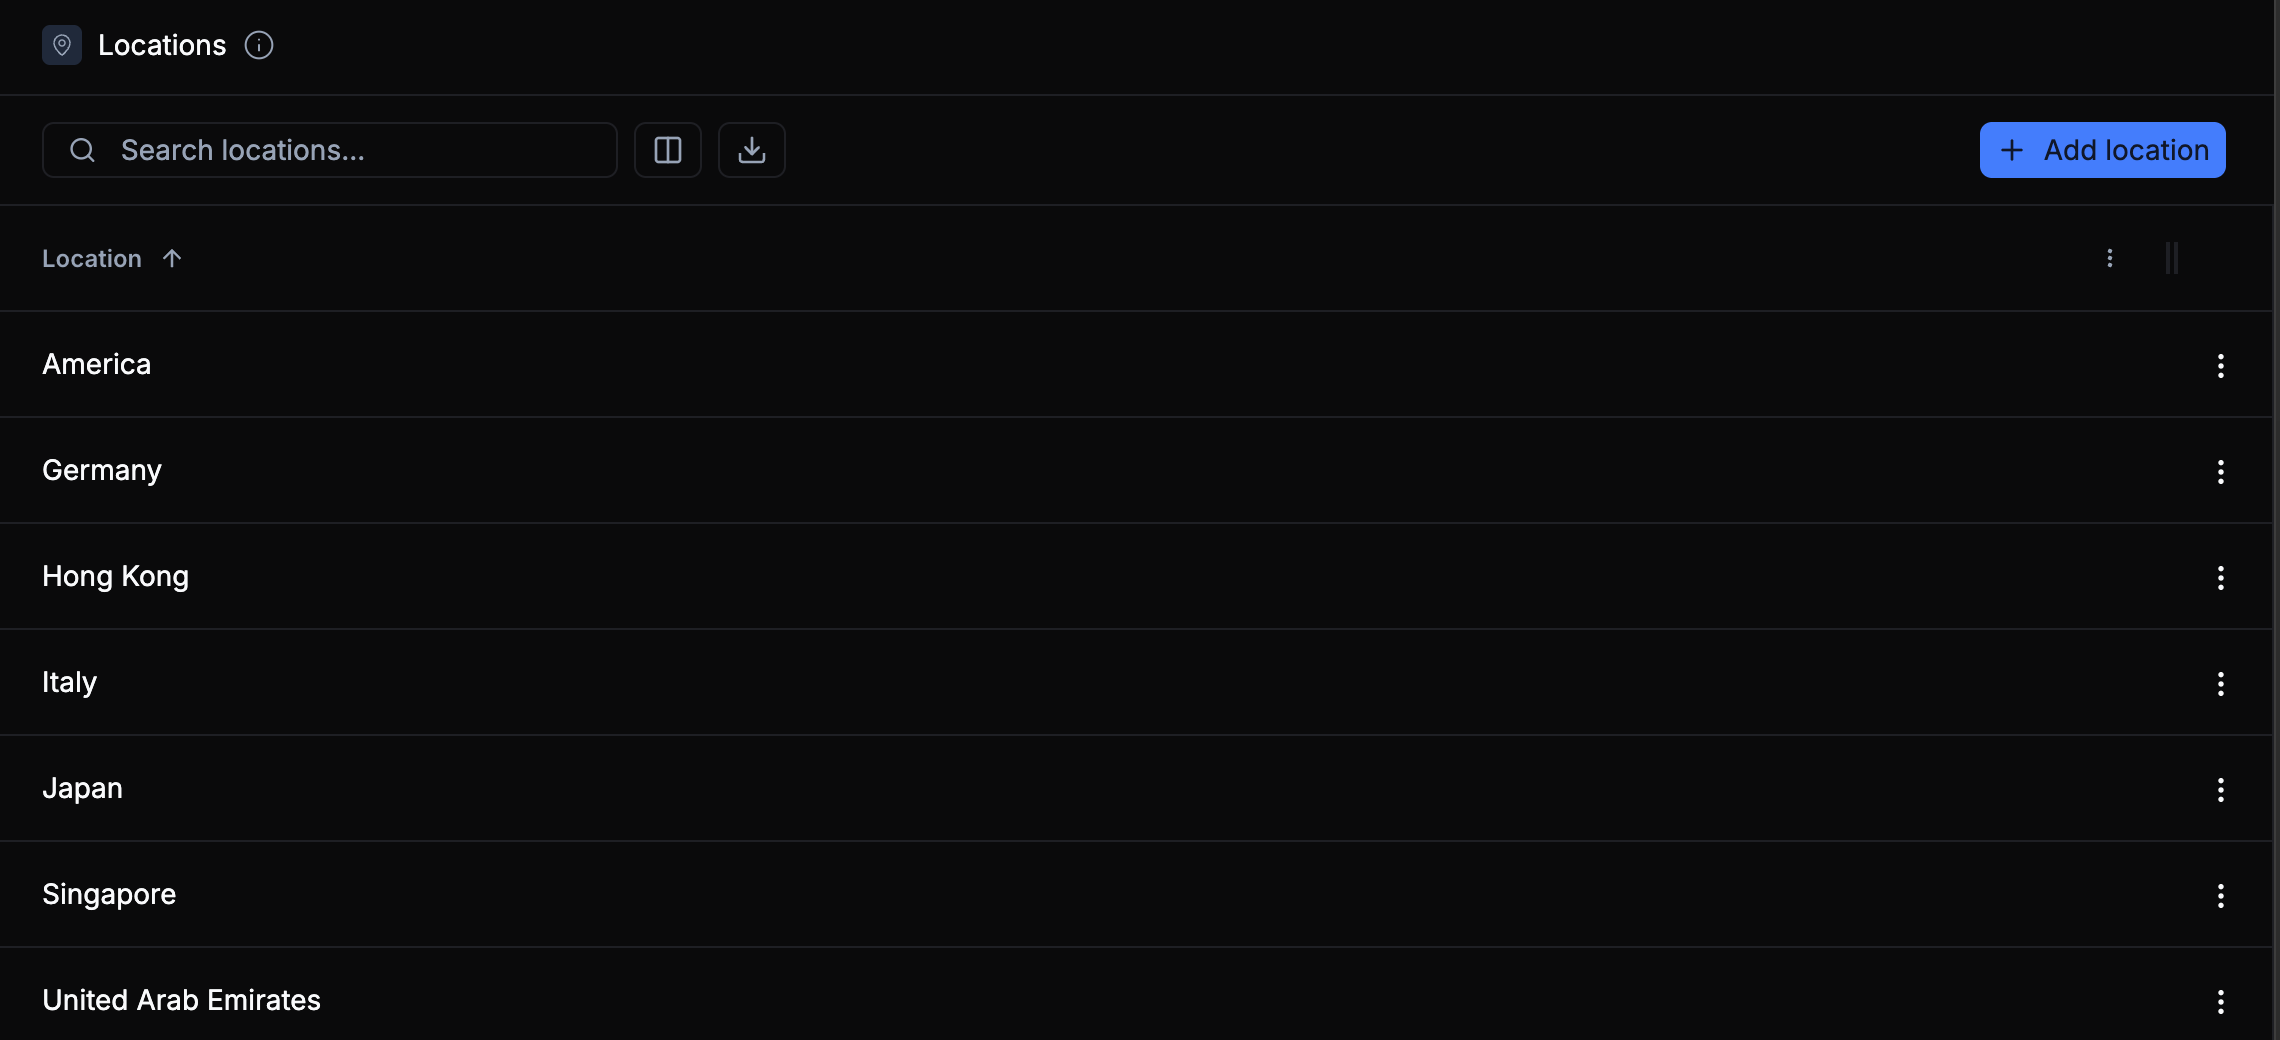Click the search magnifier icon

tap(82, 150)
